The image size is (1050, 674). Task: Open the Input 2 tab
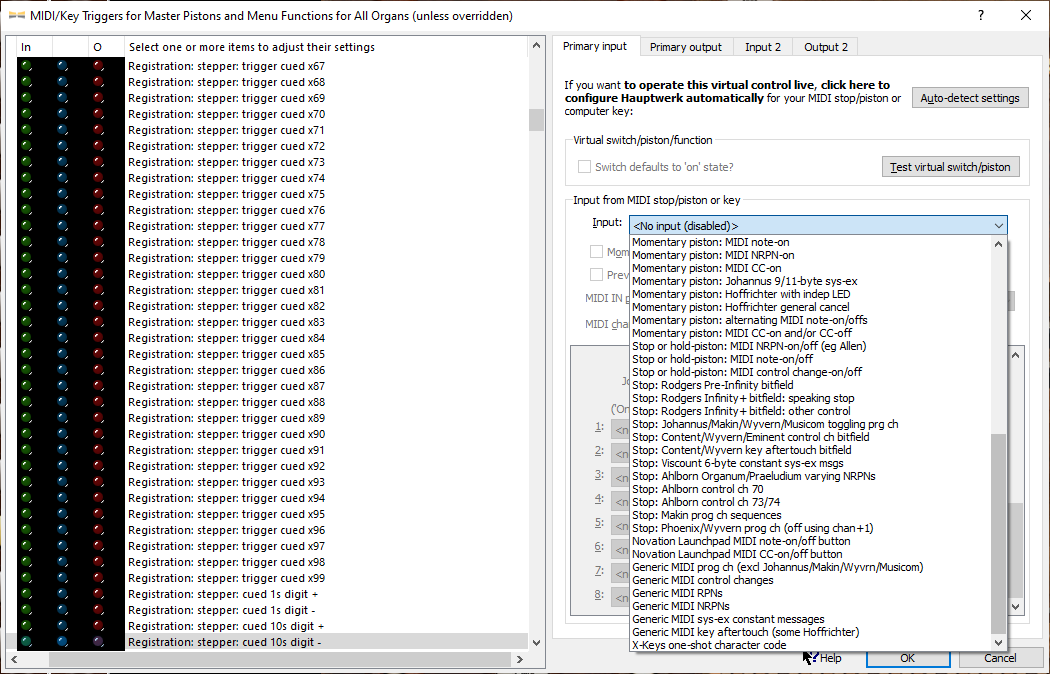click(x=763, y=47)
